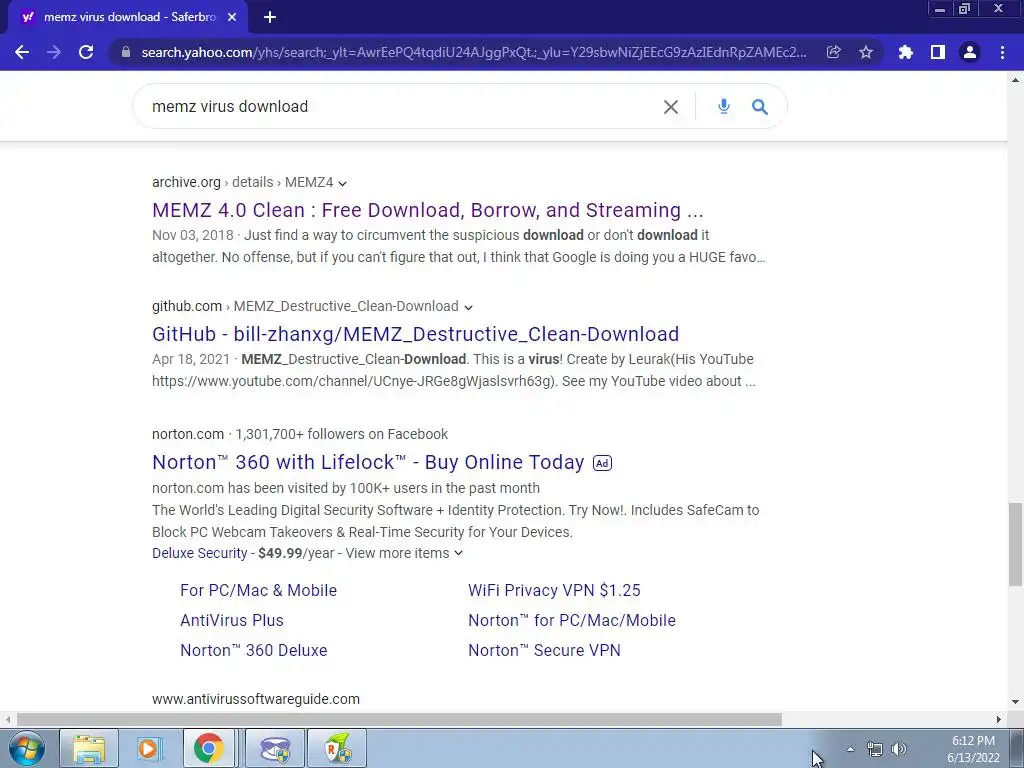Open MEMZ 4.0 Clean archive result

(x=427, y=210)
